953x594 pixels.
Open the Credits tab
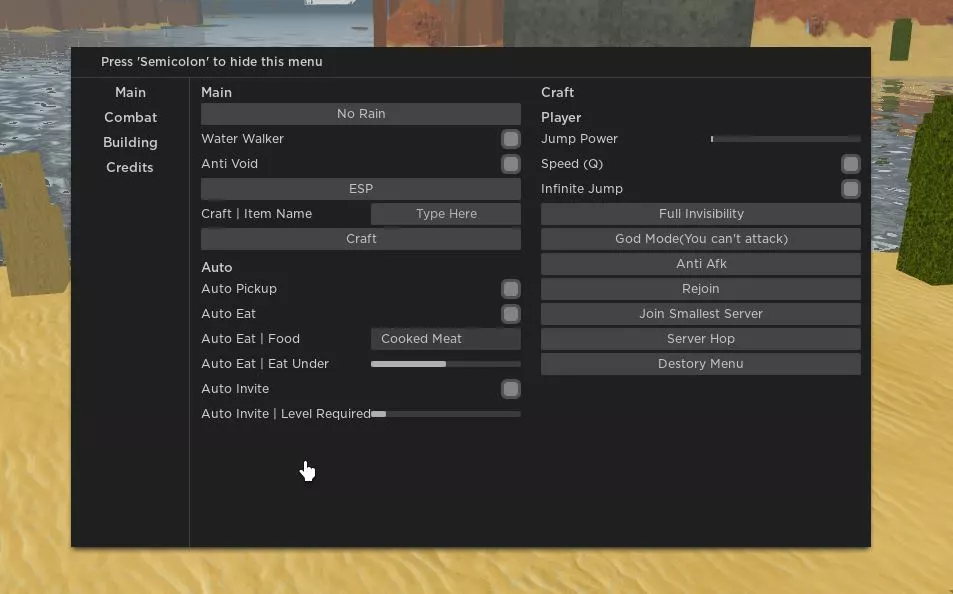click(129, 167)
